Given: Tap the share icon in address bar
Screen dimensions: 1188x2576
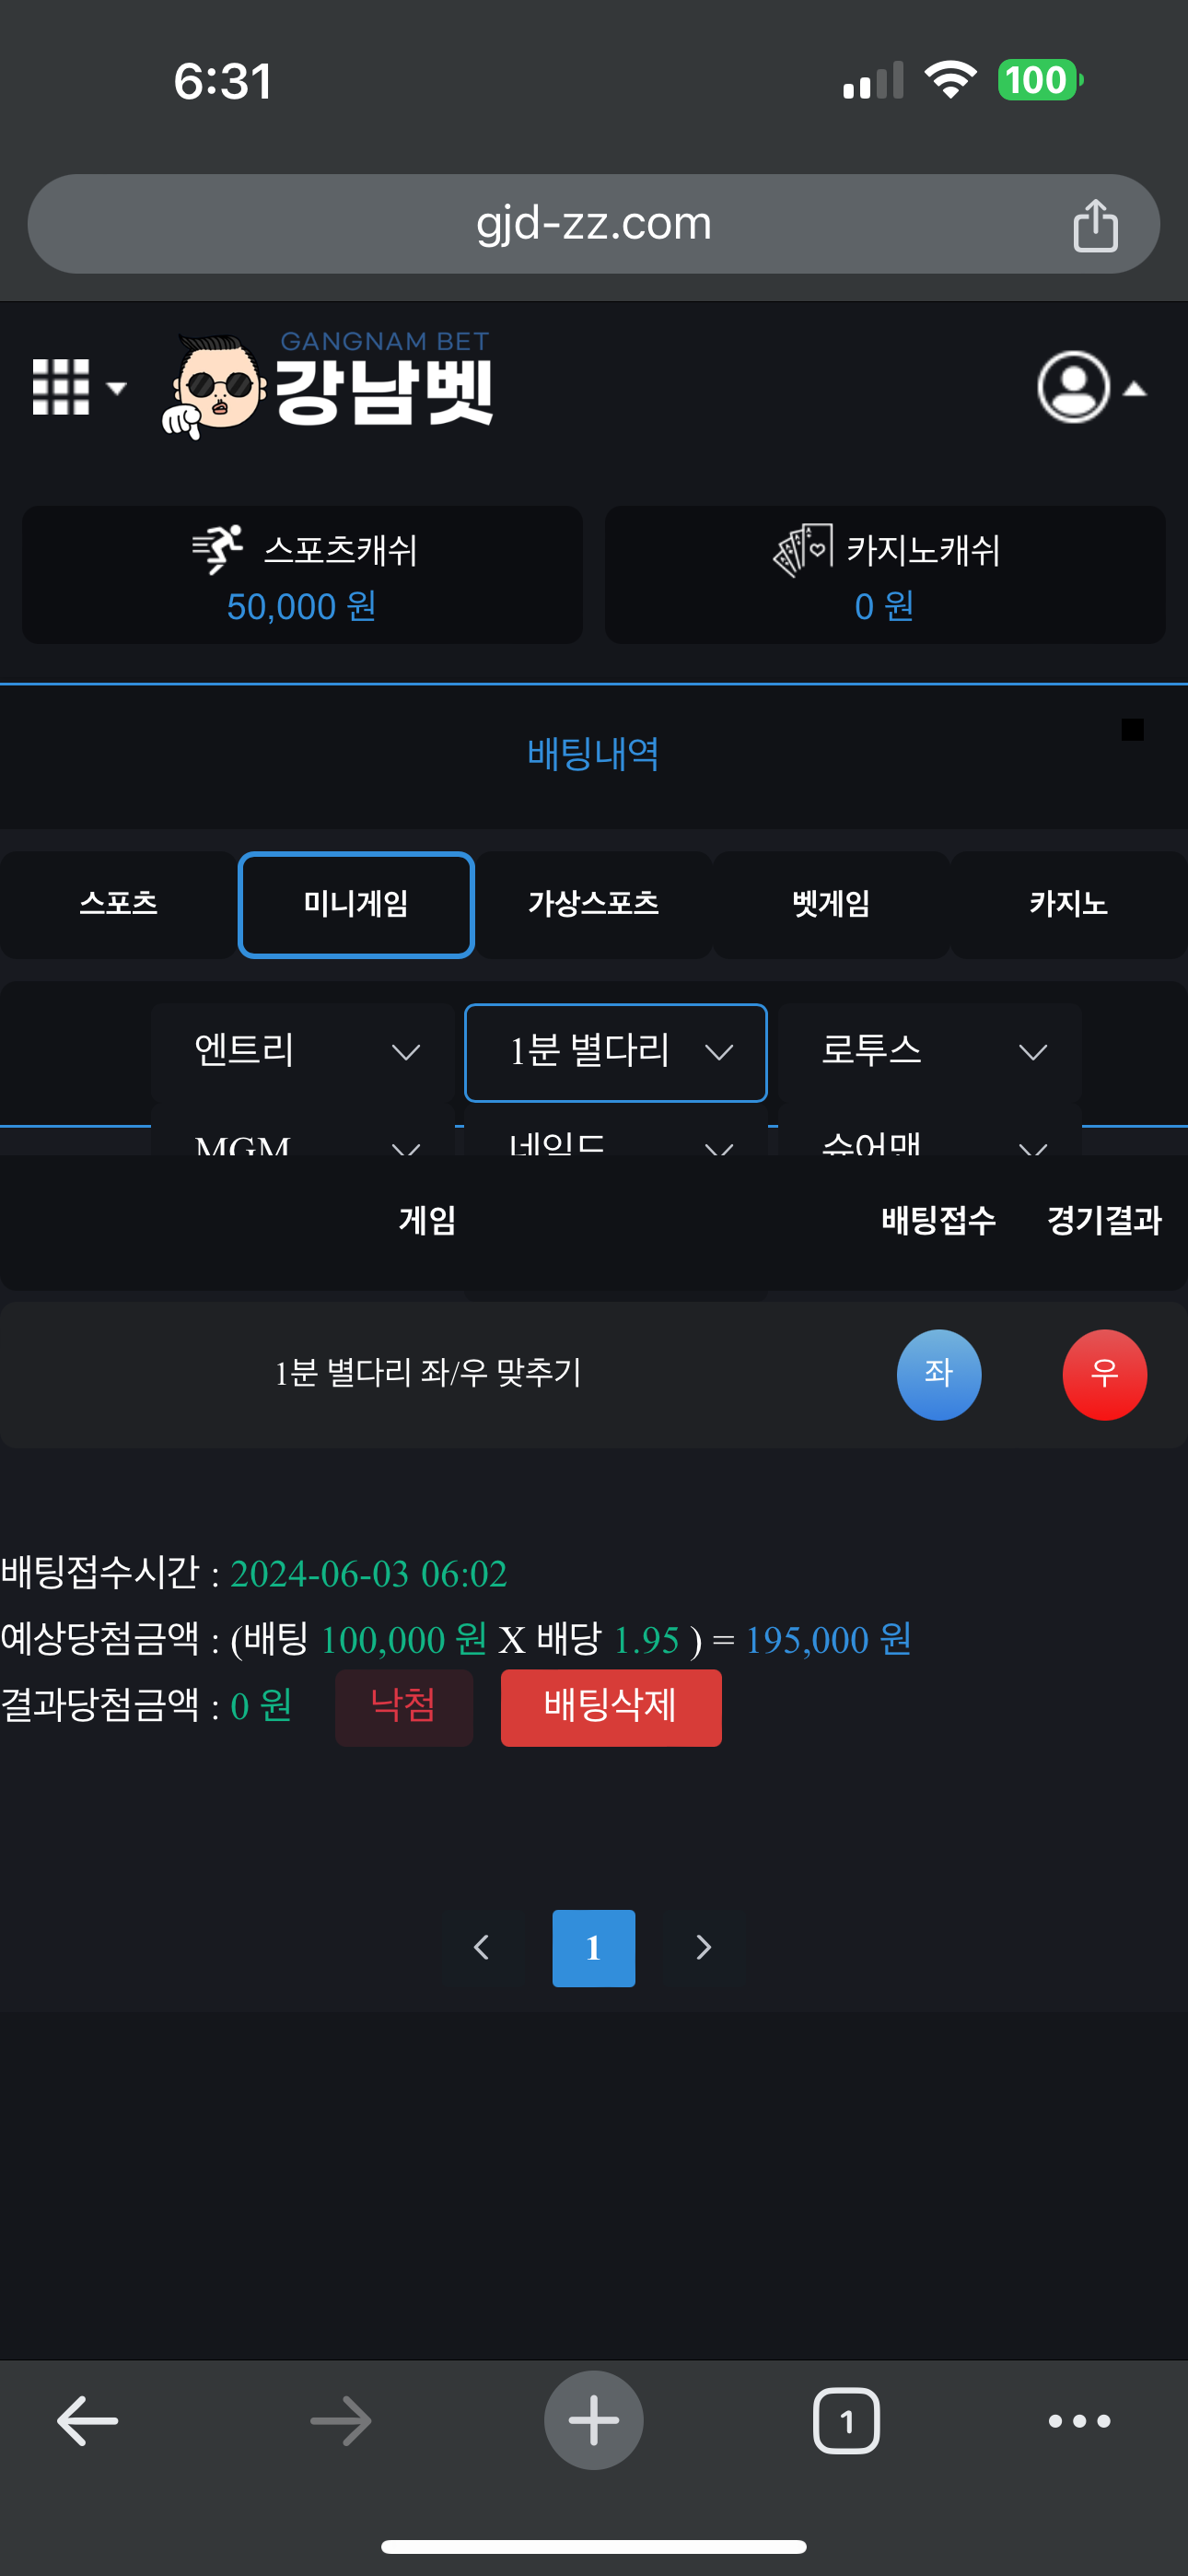Looking at the screenshot, I should 1094,225.
